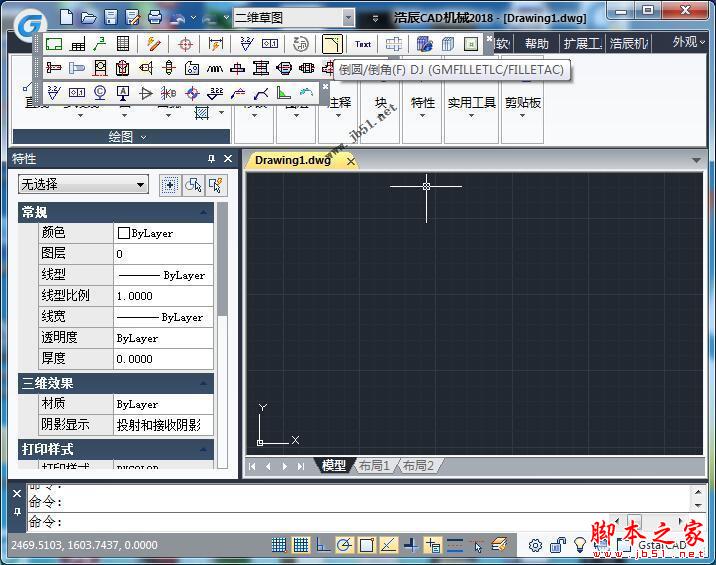Open the 帮助 ribbon tab
This screenshot has width=716, height=565.
pos(537,44)
